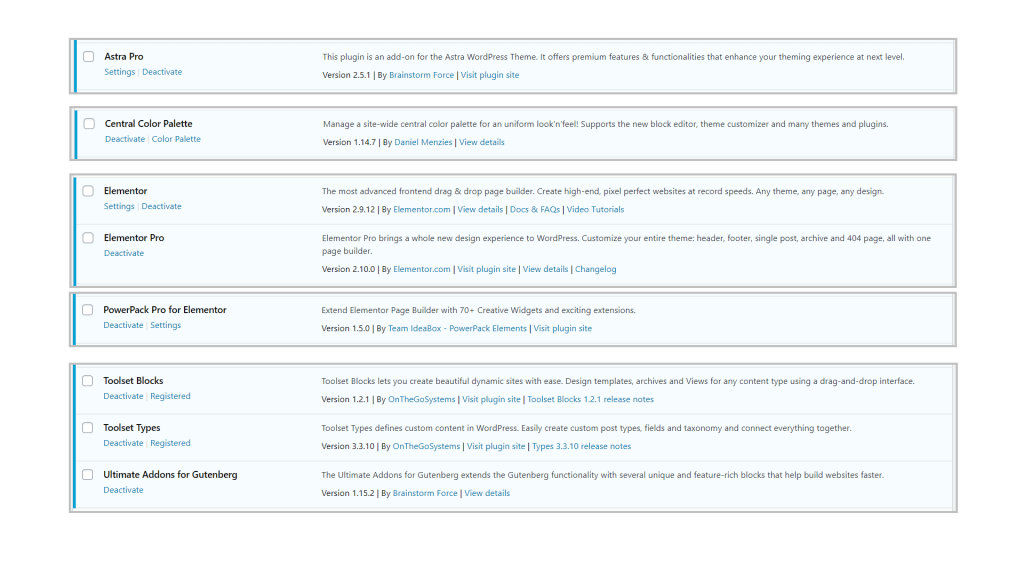Screen dimensions: 1024x576
Task: Deactivate PowerPack Pro for Elementor
Action: click(123, 325)
